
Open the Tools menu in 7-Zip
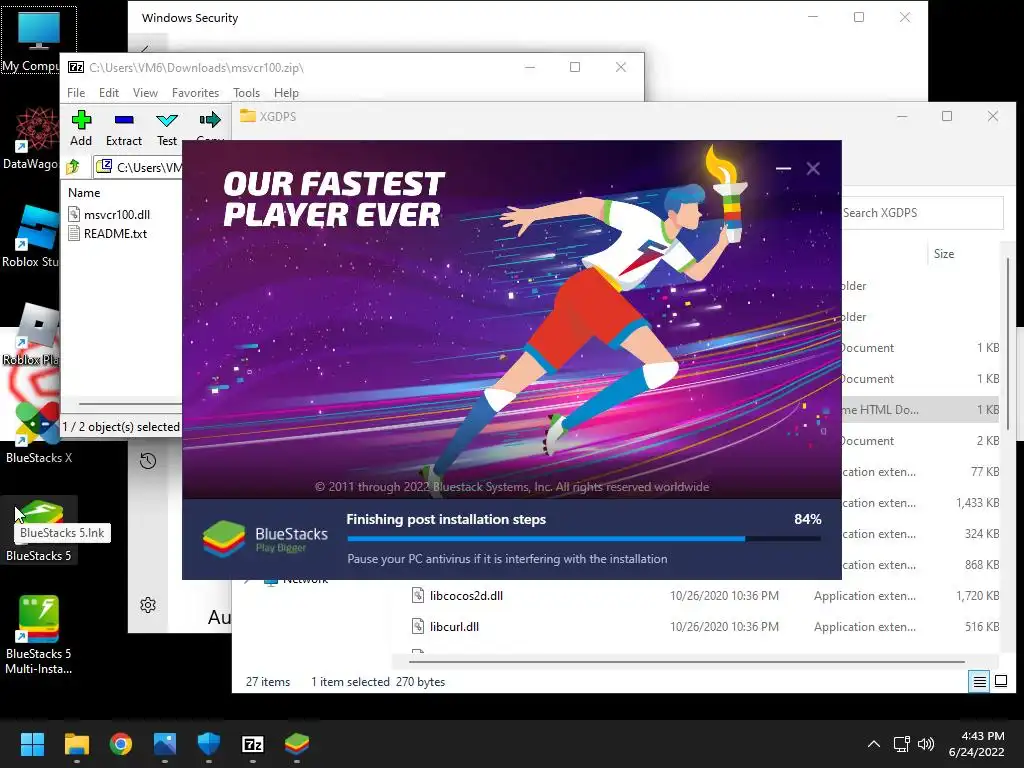coord(246,93)
